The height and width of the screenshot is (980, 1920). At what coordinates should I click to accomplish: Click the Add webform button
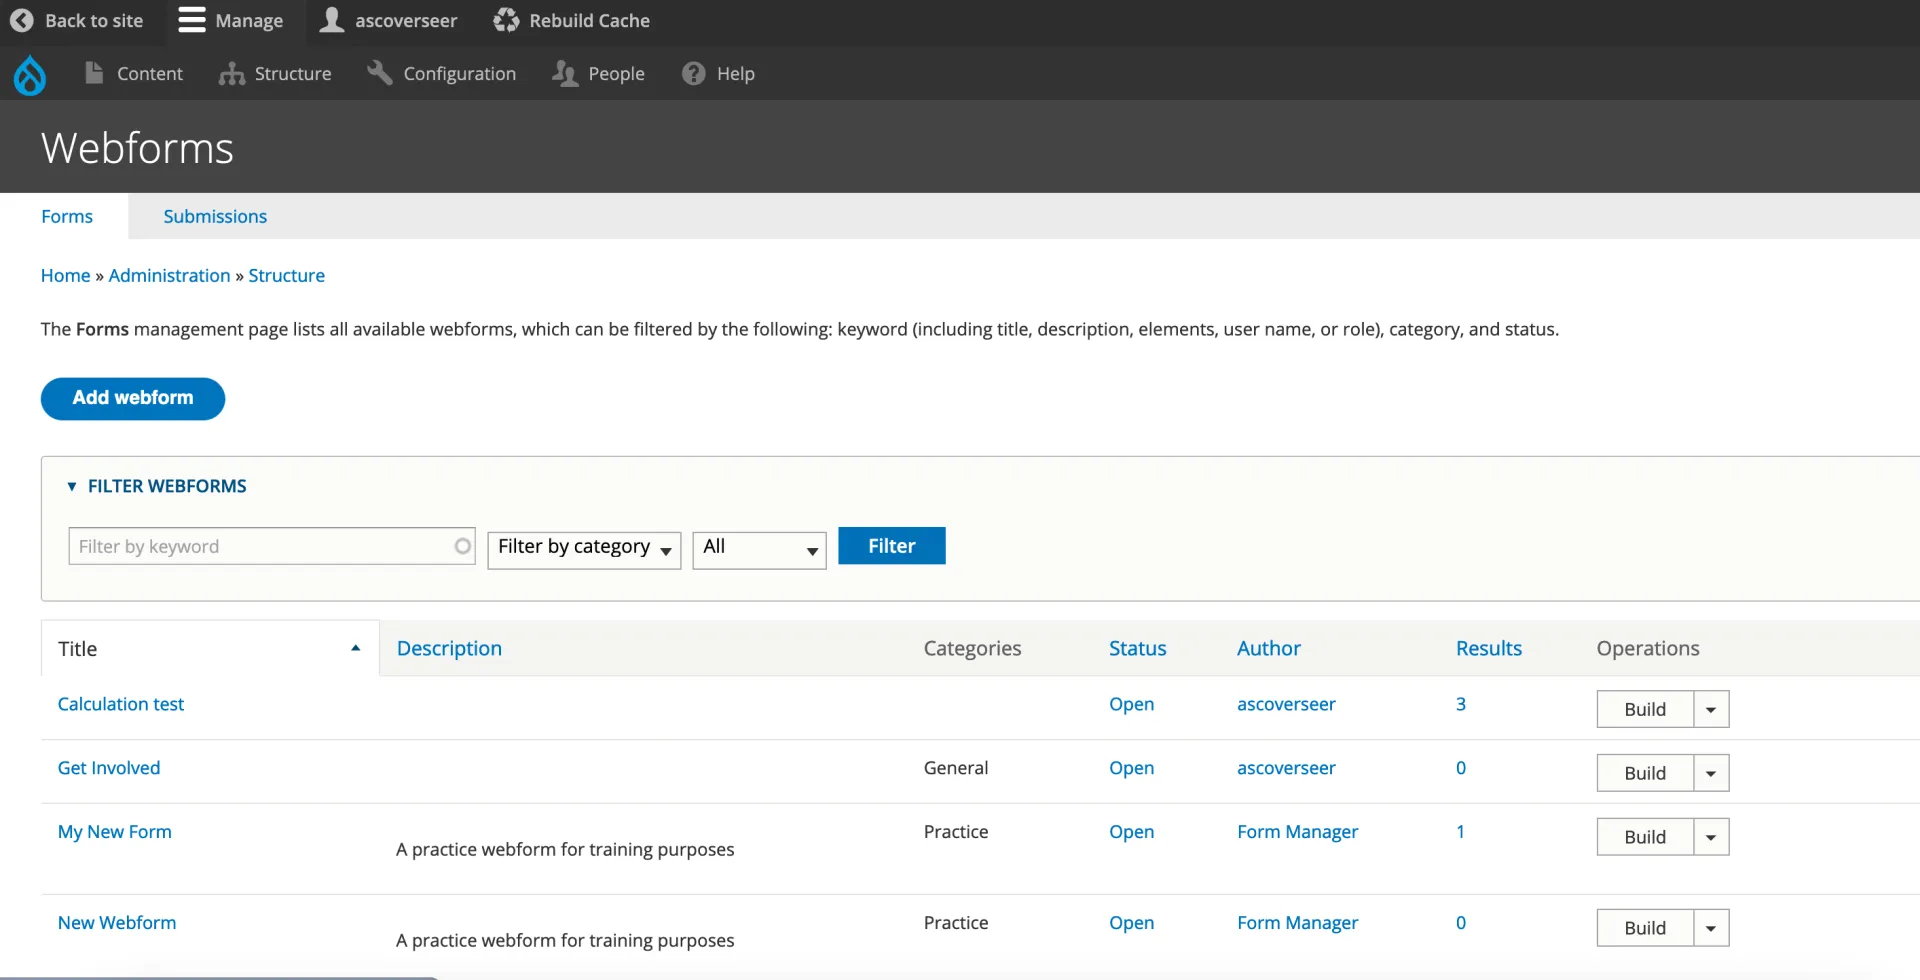pos(133,398)
